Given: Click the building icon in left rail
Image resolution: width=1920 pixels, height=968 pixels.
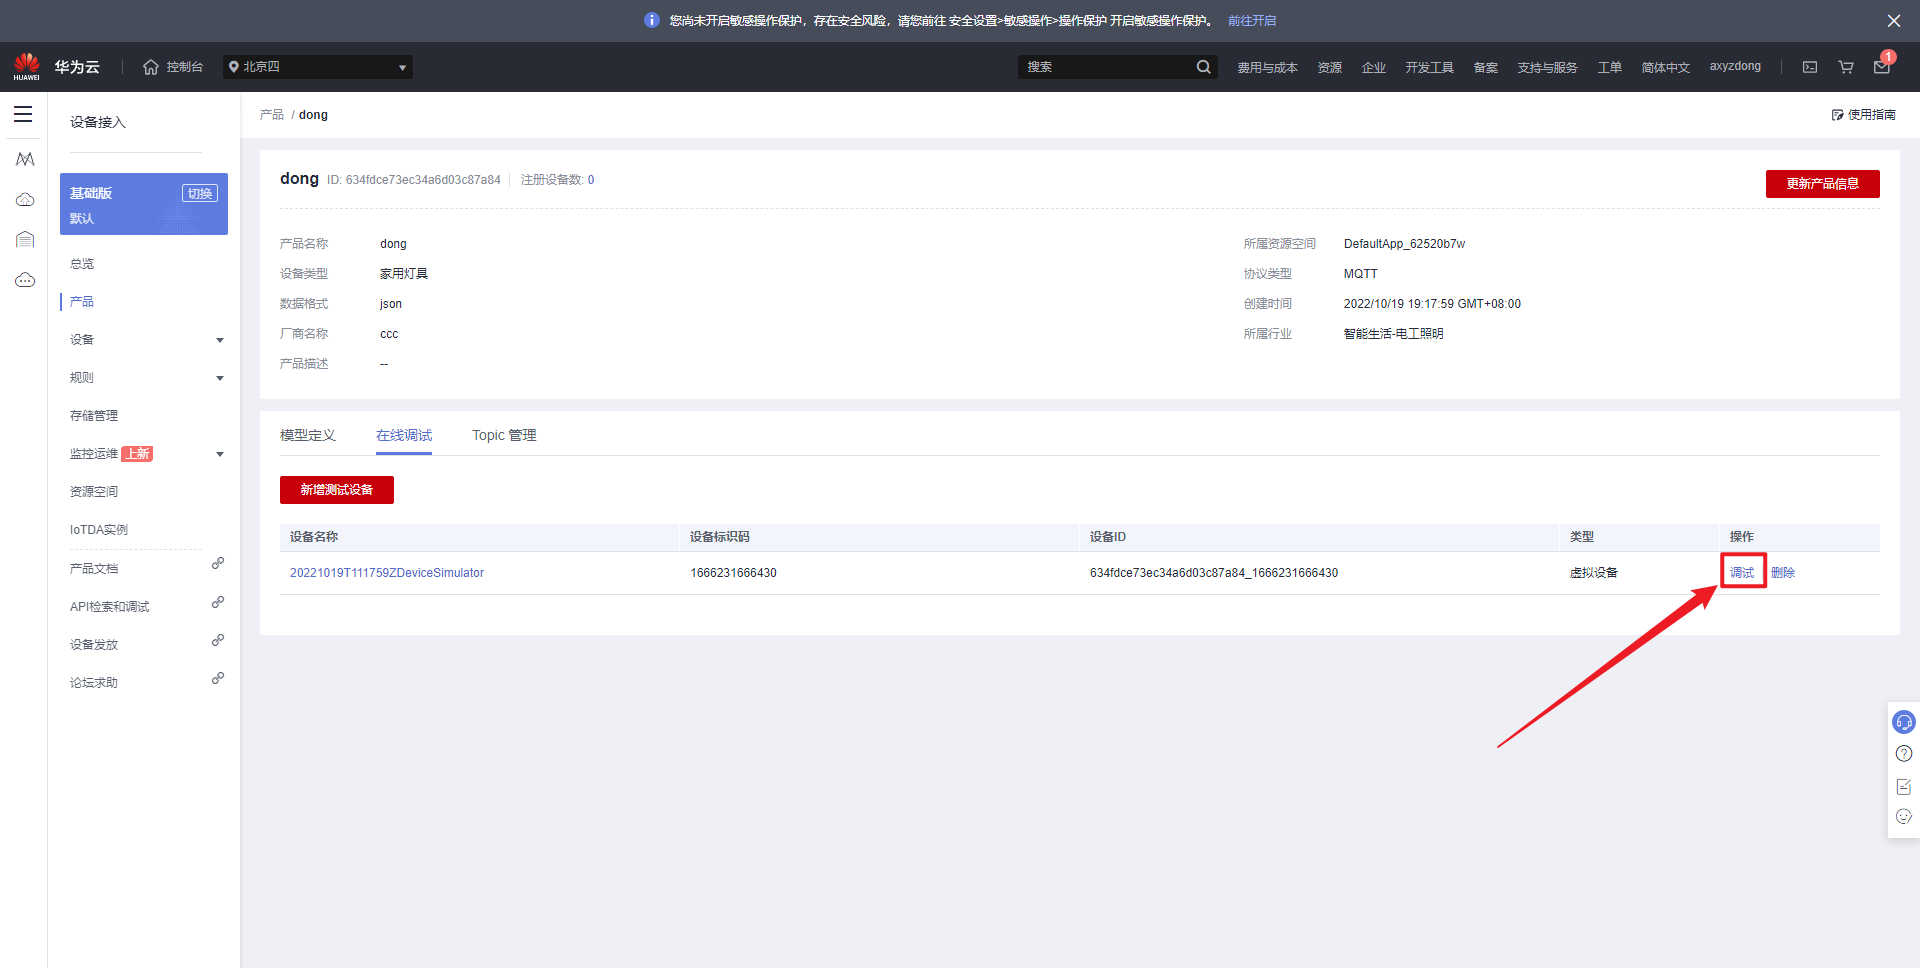Looking at the screenshot, I should [x=25, y=239].
